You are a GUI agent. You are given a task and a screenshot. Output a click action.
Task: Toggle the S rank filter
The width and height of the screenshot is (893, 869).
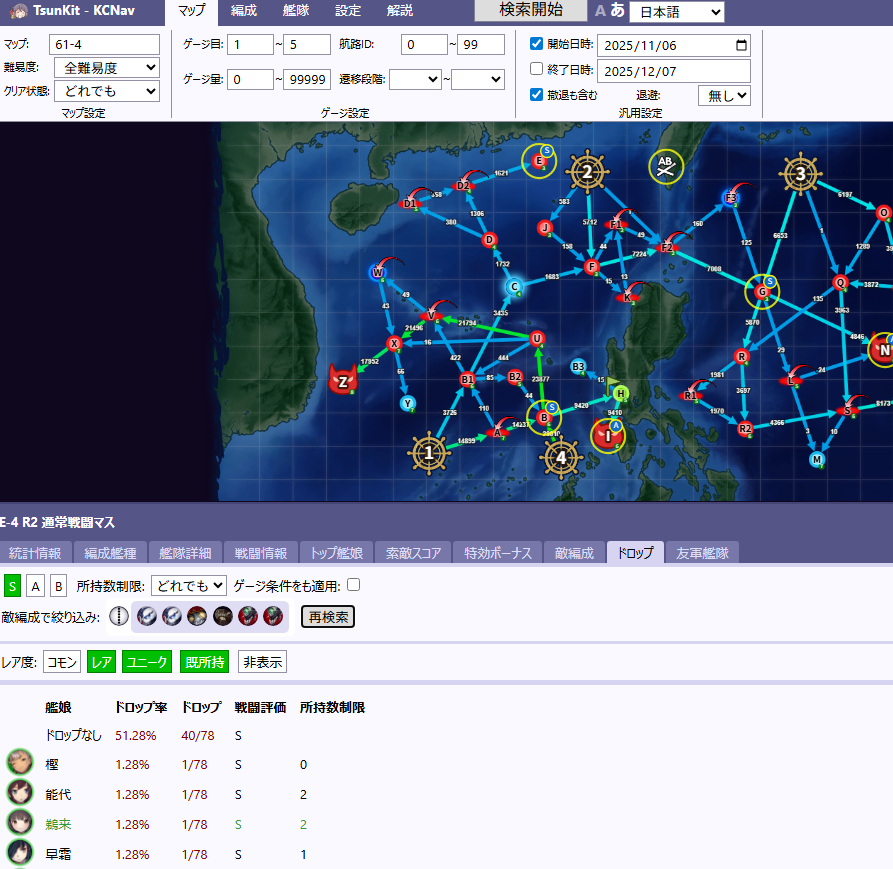[x=13, y=586]
